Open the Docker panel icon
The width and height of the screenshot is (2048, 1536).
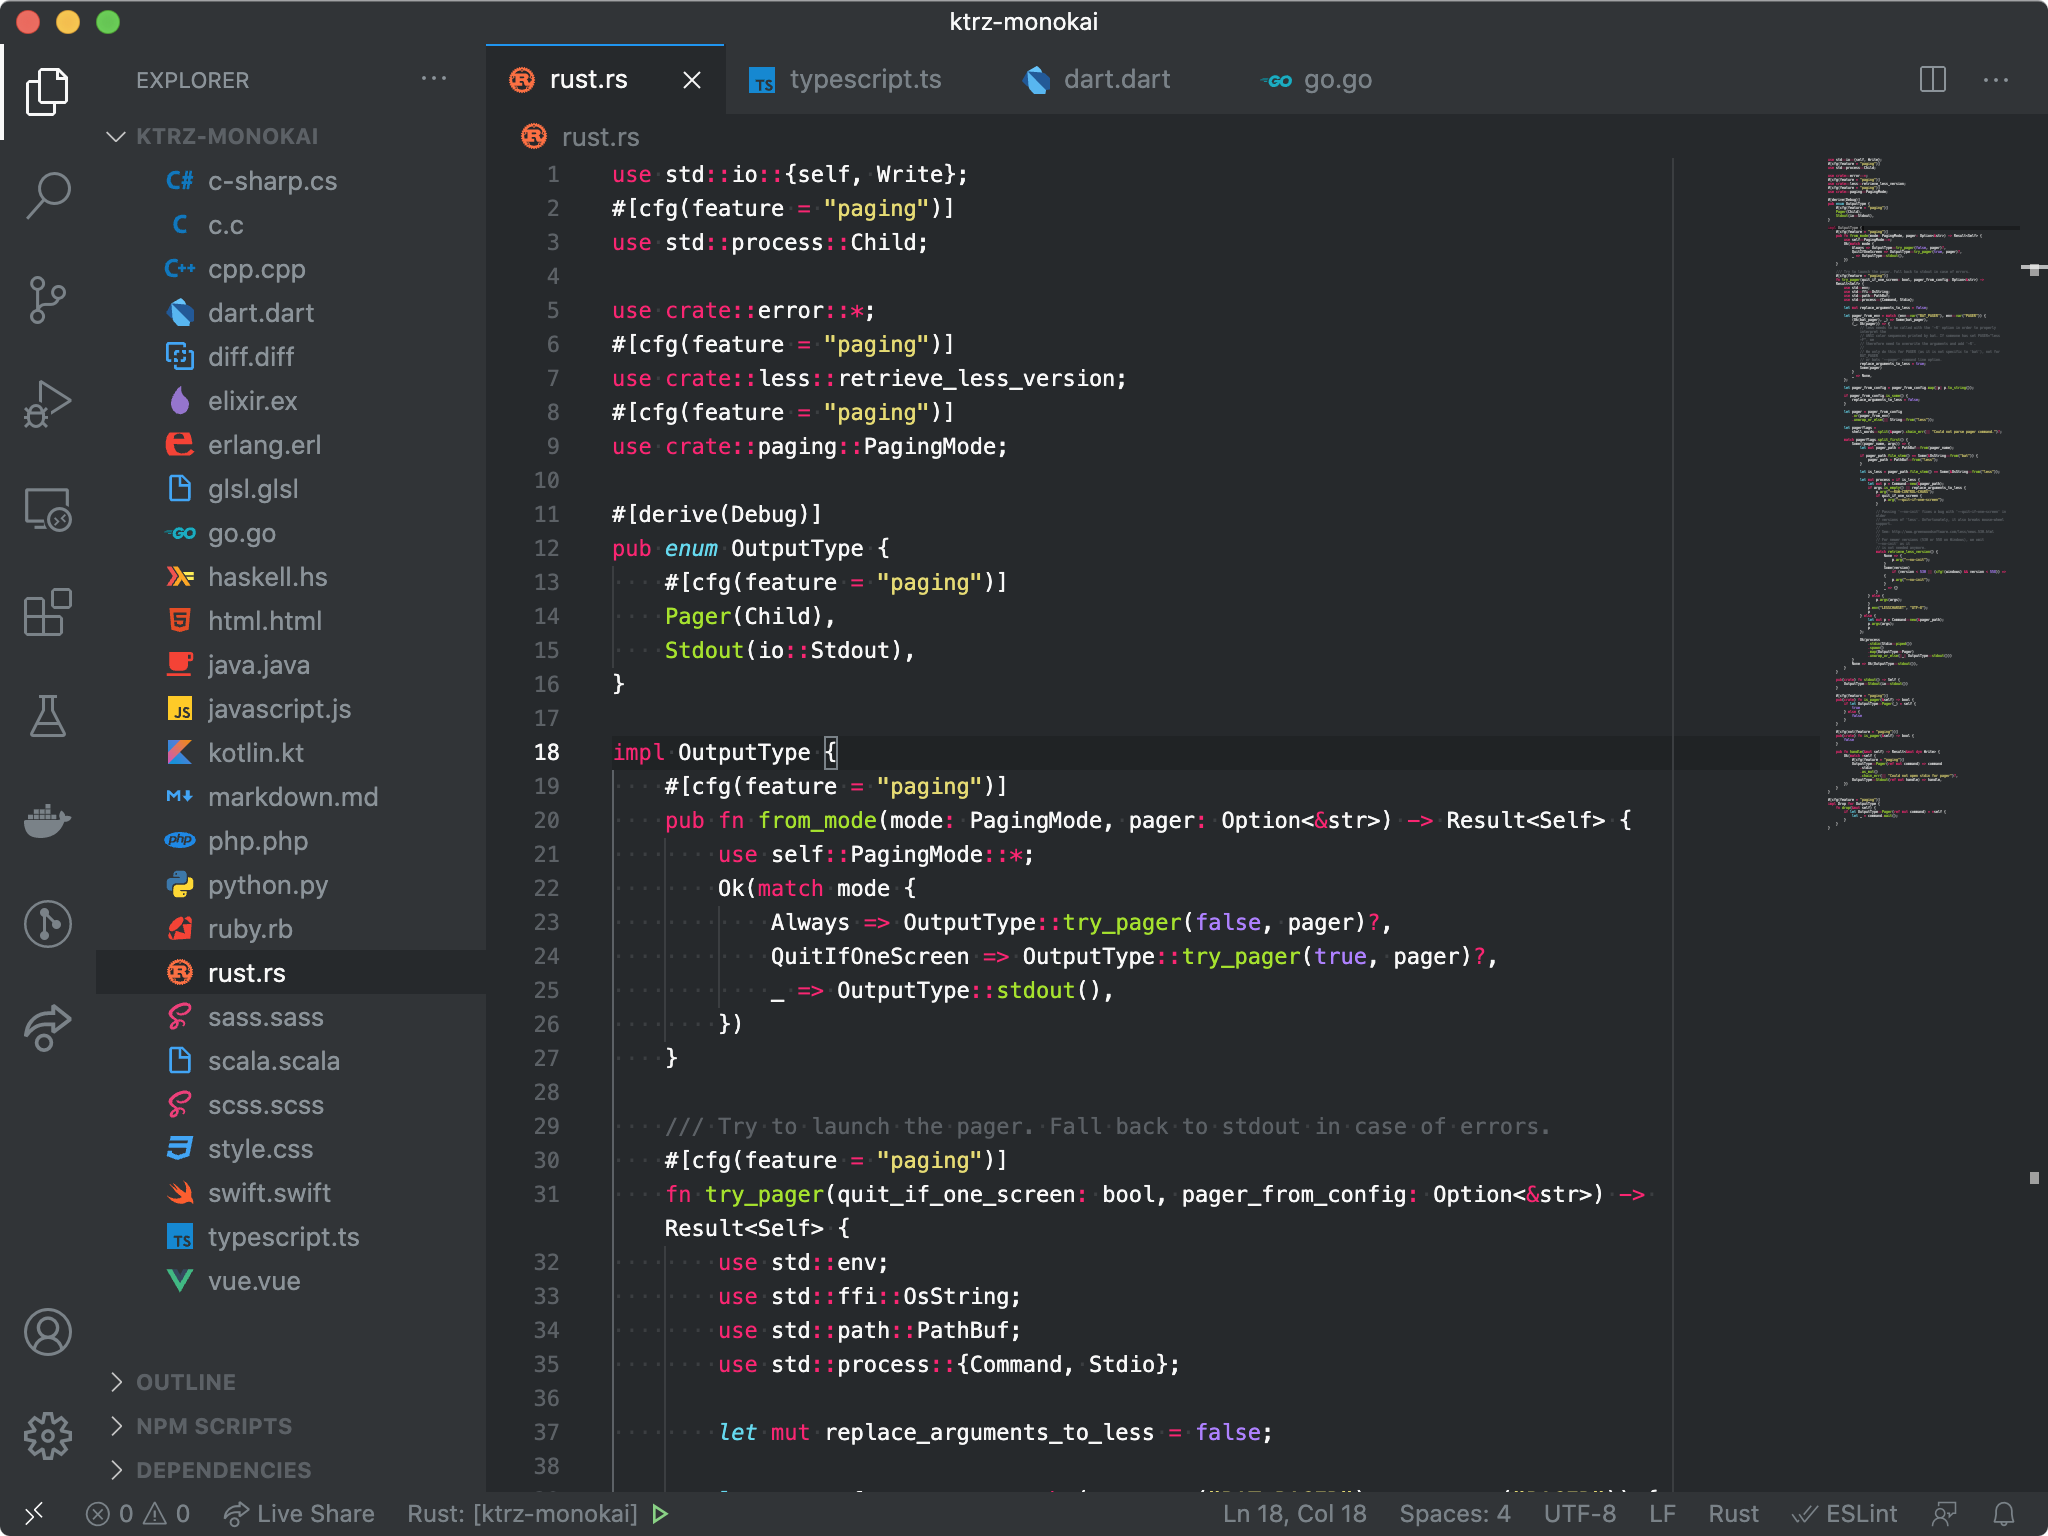pos(47,820)
